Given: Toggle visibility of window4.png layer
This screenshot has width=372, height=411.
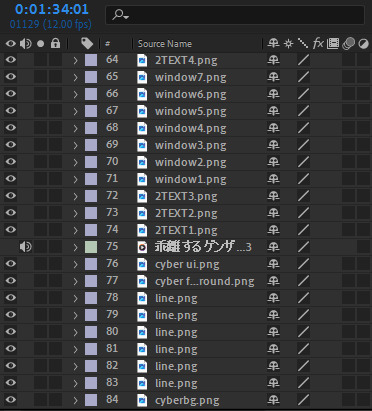Looking at the screenshot, I should pyautogui.click(x=11, y=128).
